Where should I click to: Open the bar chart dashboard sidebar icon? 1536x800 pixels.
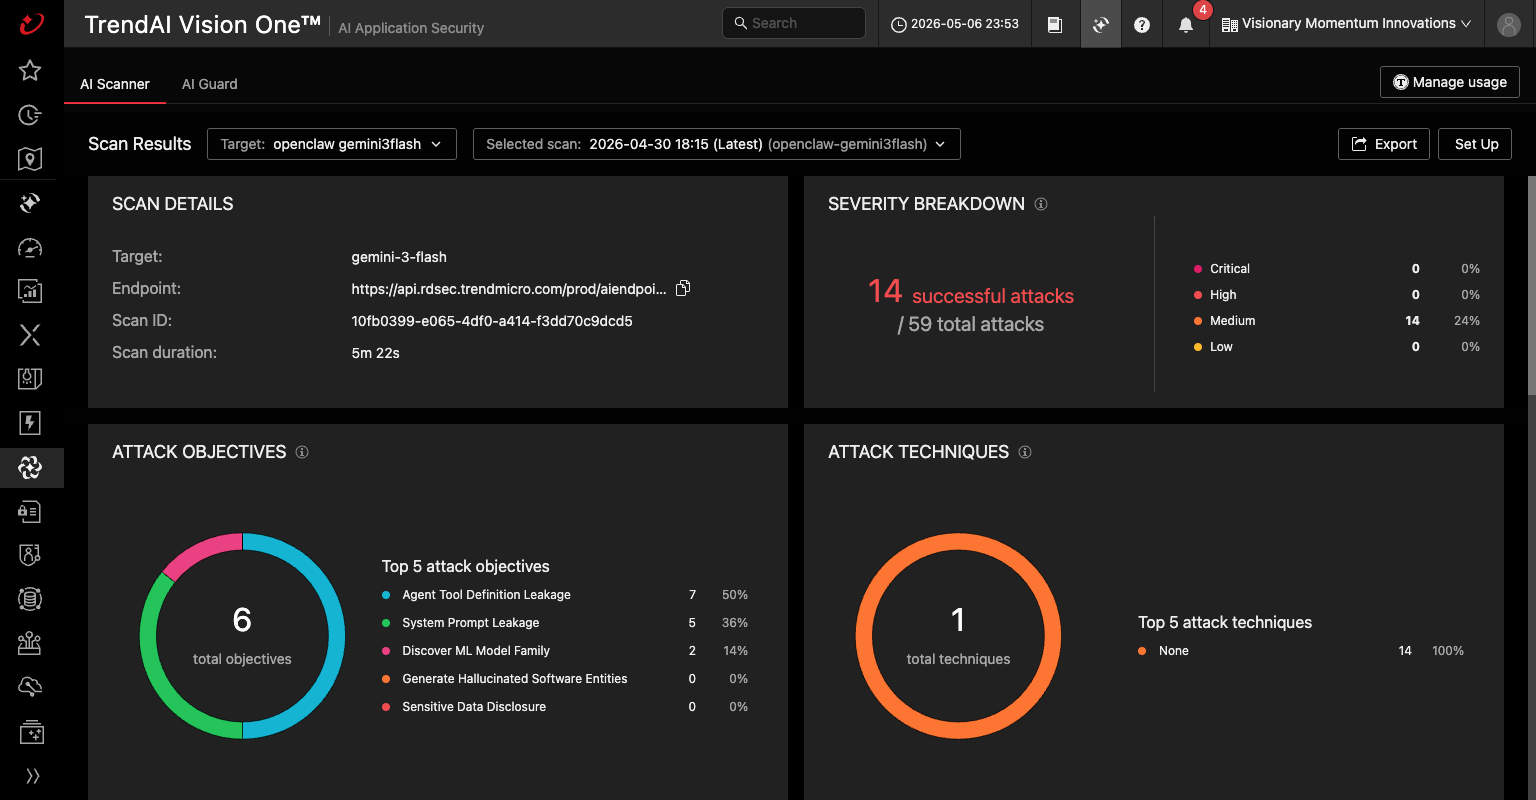pos(30,291)
